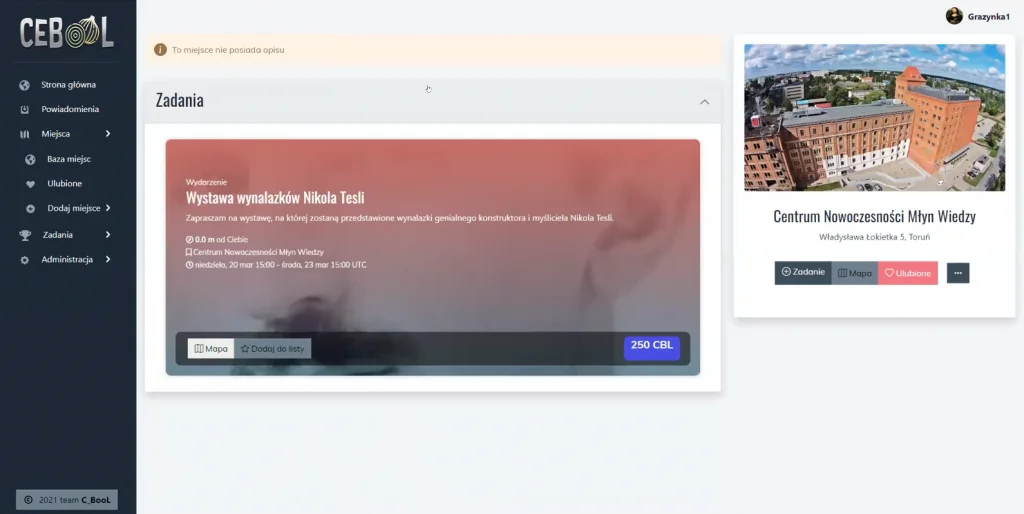Click the globe icon beside Strona główna
Screen dimensions: 1024x514
(x=25, y=85)
